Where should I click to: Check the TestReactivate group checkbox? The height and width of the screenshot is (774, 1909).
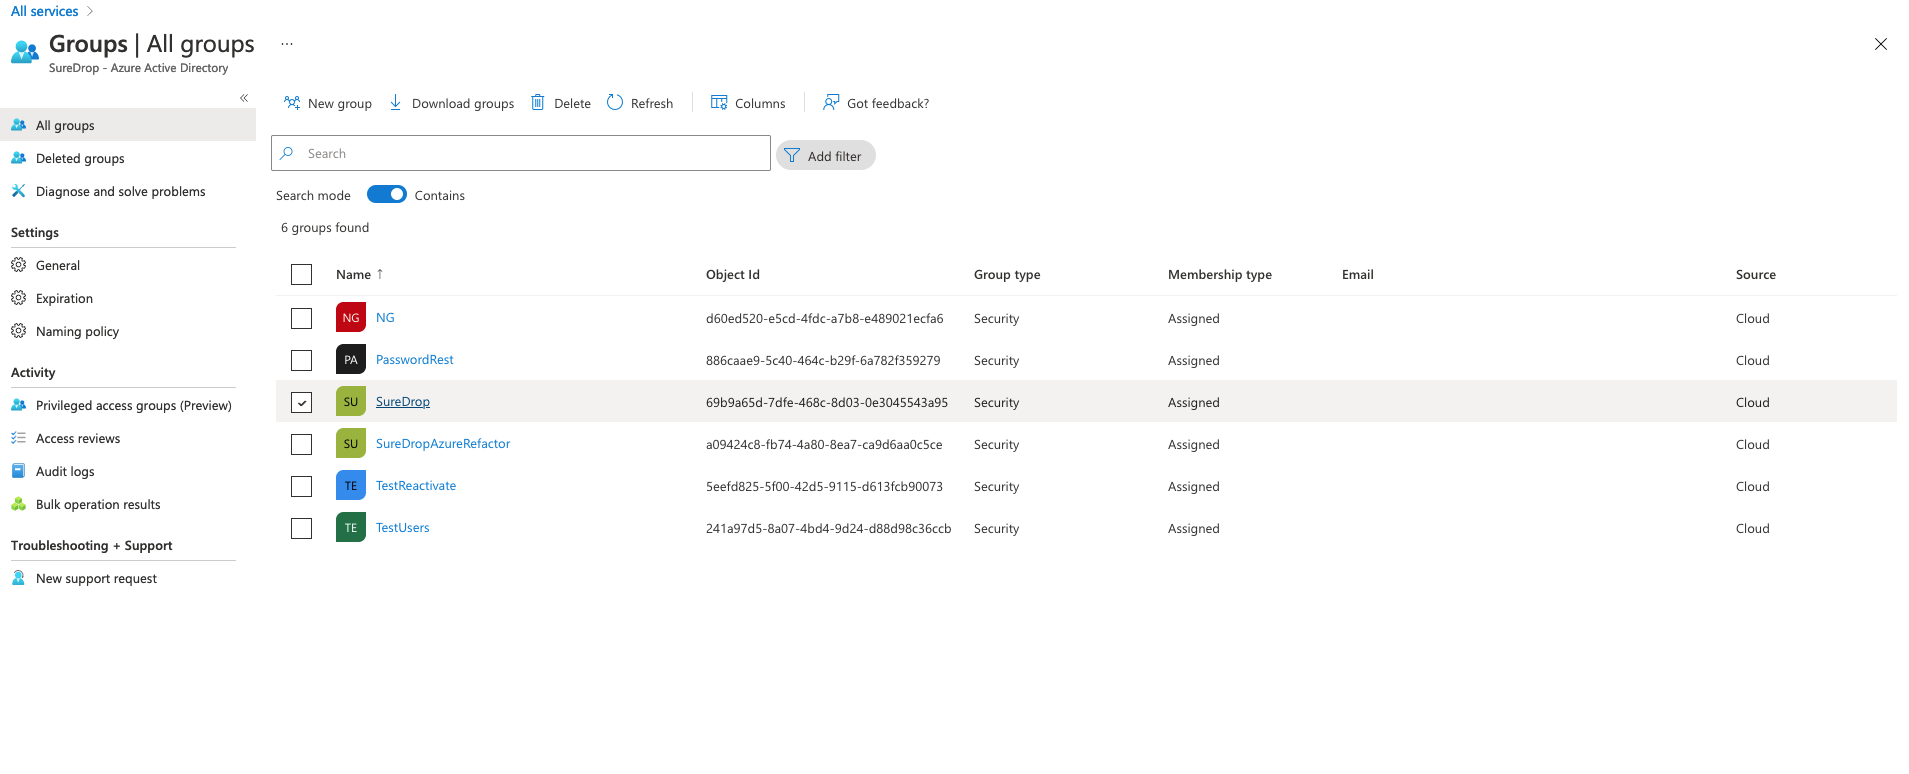[301, 486]
